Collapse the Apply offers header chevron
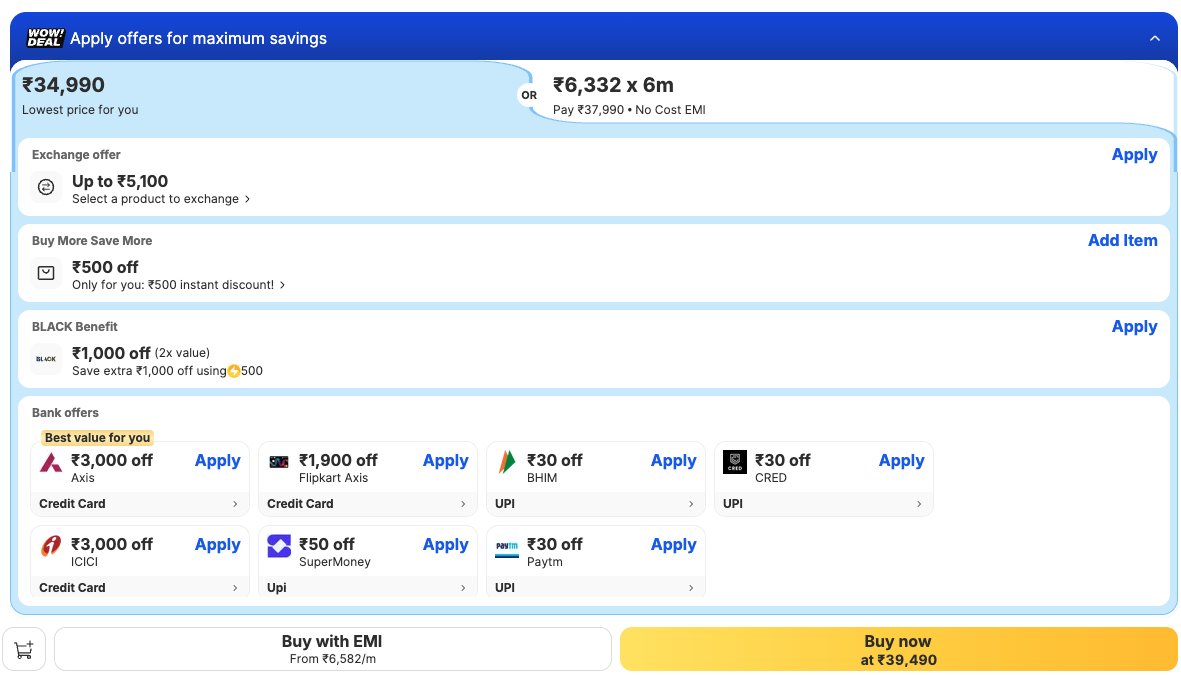This screenshot has width=1181, height=675. click(1155, 39)
